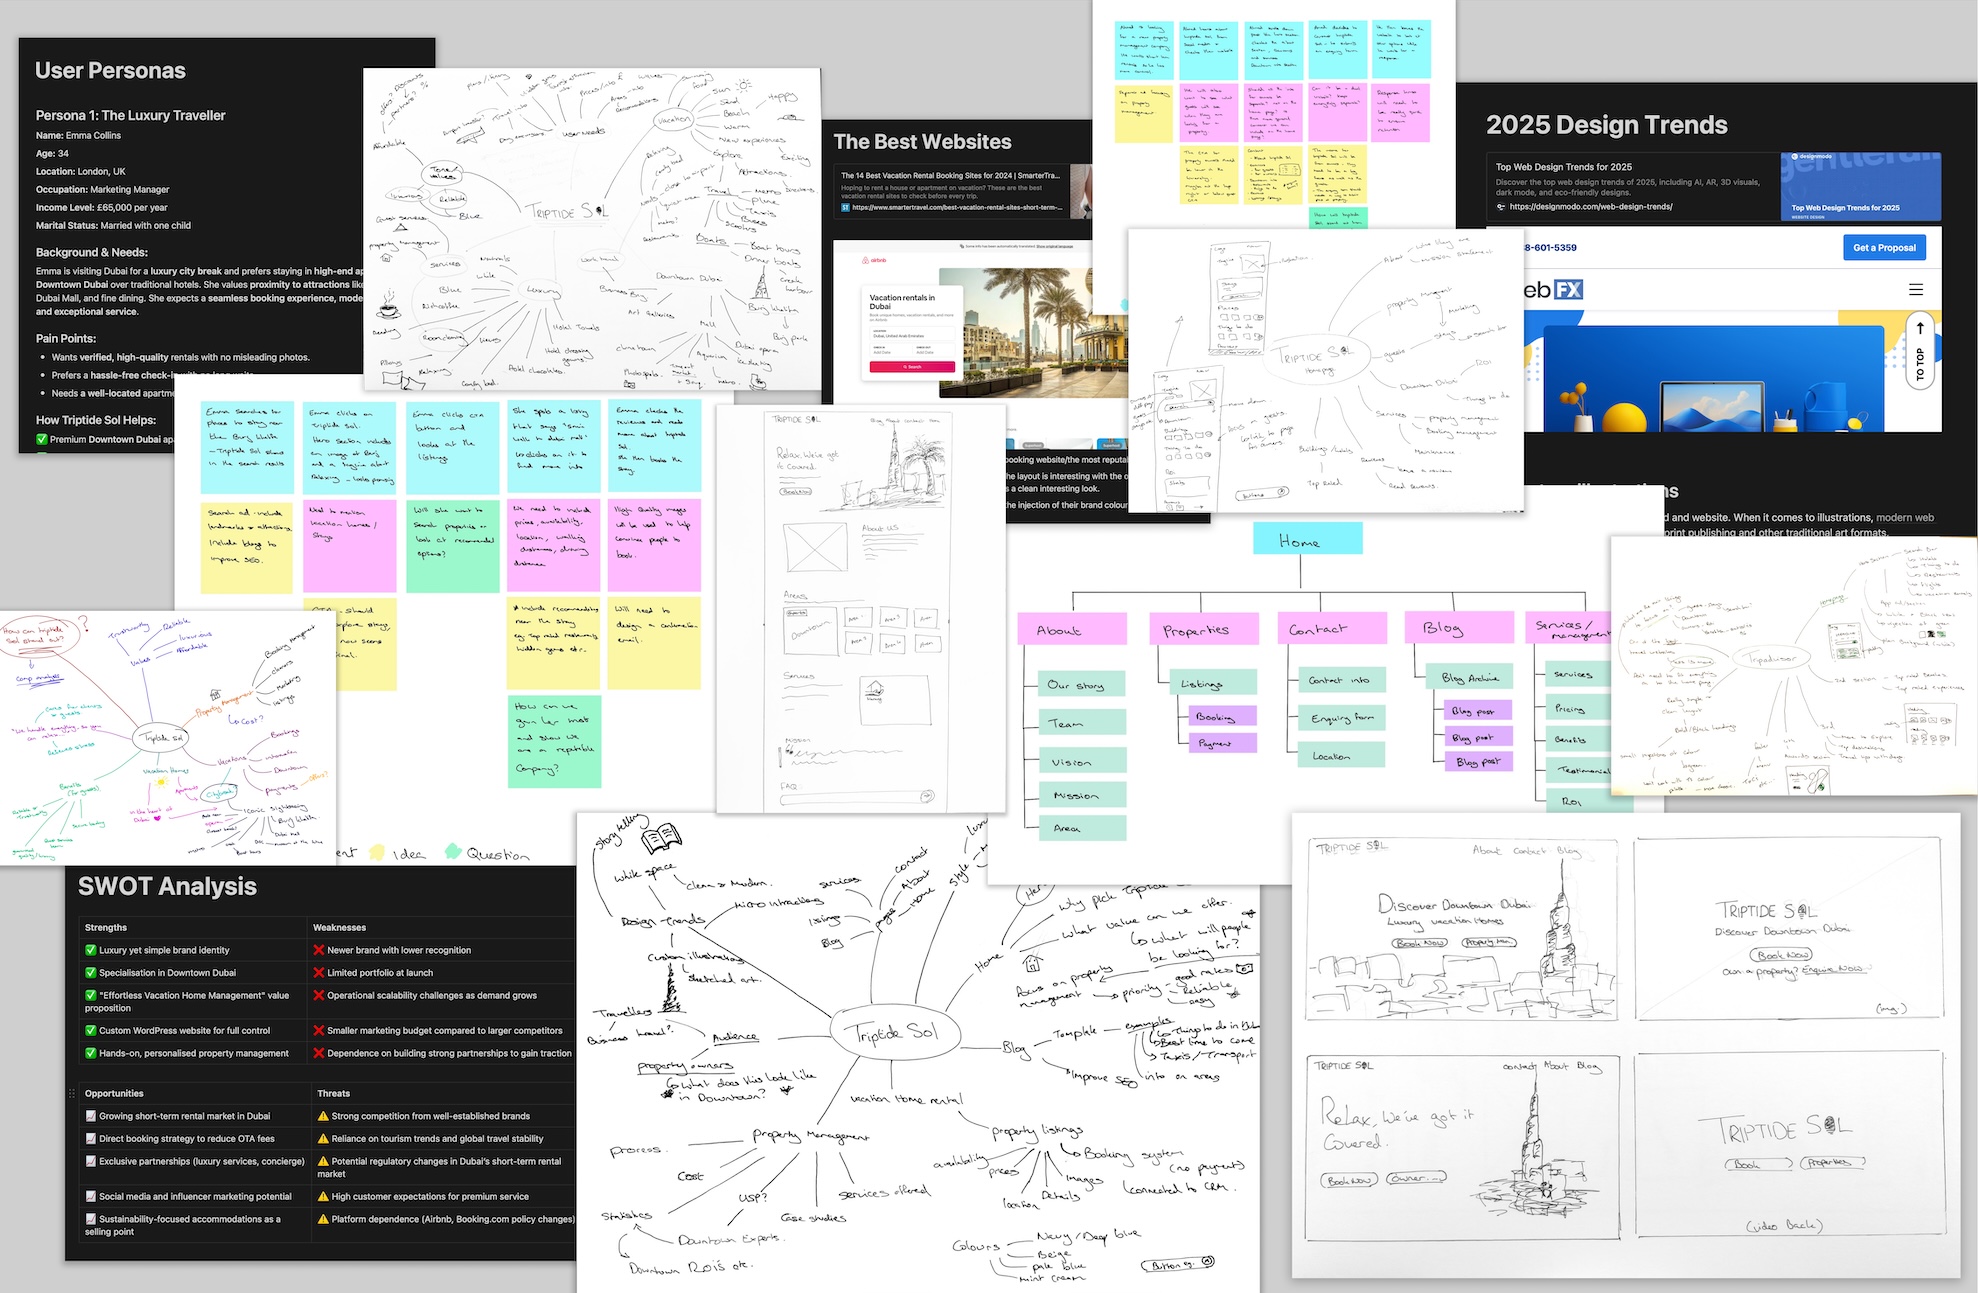Click the TO TOP arrow button
Screen dimensions: 1978x1293
pyautogui.click(x=1920, y=350)
